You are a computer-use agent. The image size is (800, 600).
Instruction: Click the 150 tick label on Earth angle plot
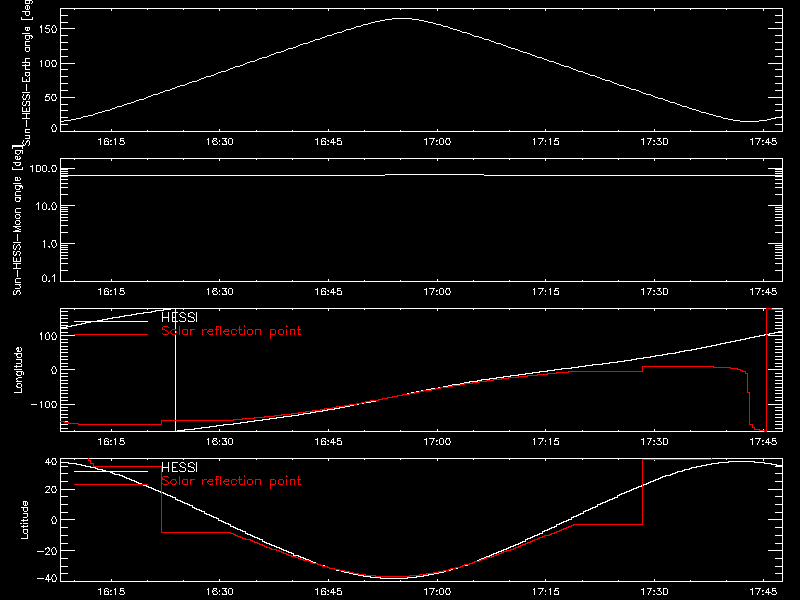tap(47, 29)
